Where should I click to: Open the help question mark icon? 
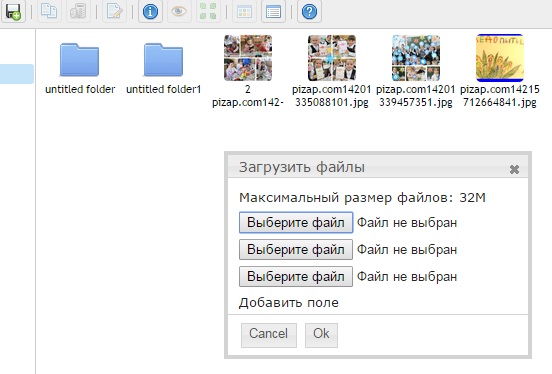[309, 12]
